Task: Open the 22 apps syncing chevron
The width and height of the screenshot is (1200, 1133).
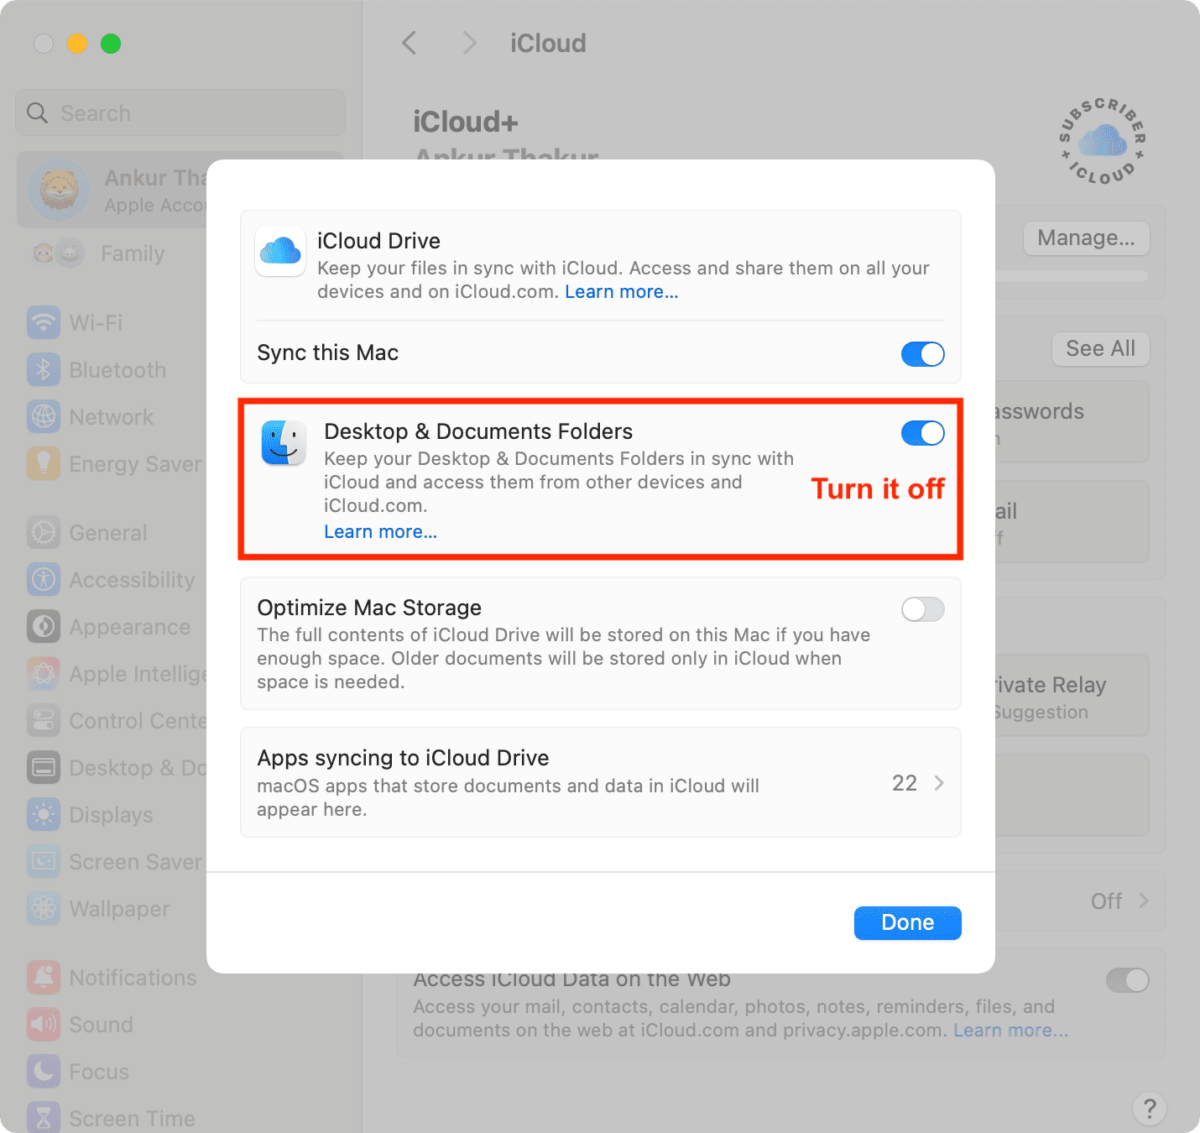Action: (x=939, y=783)
